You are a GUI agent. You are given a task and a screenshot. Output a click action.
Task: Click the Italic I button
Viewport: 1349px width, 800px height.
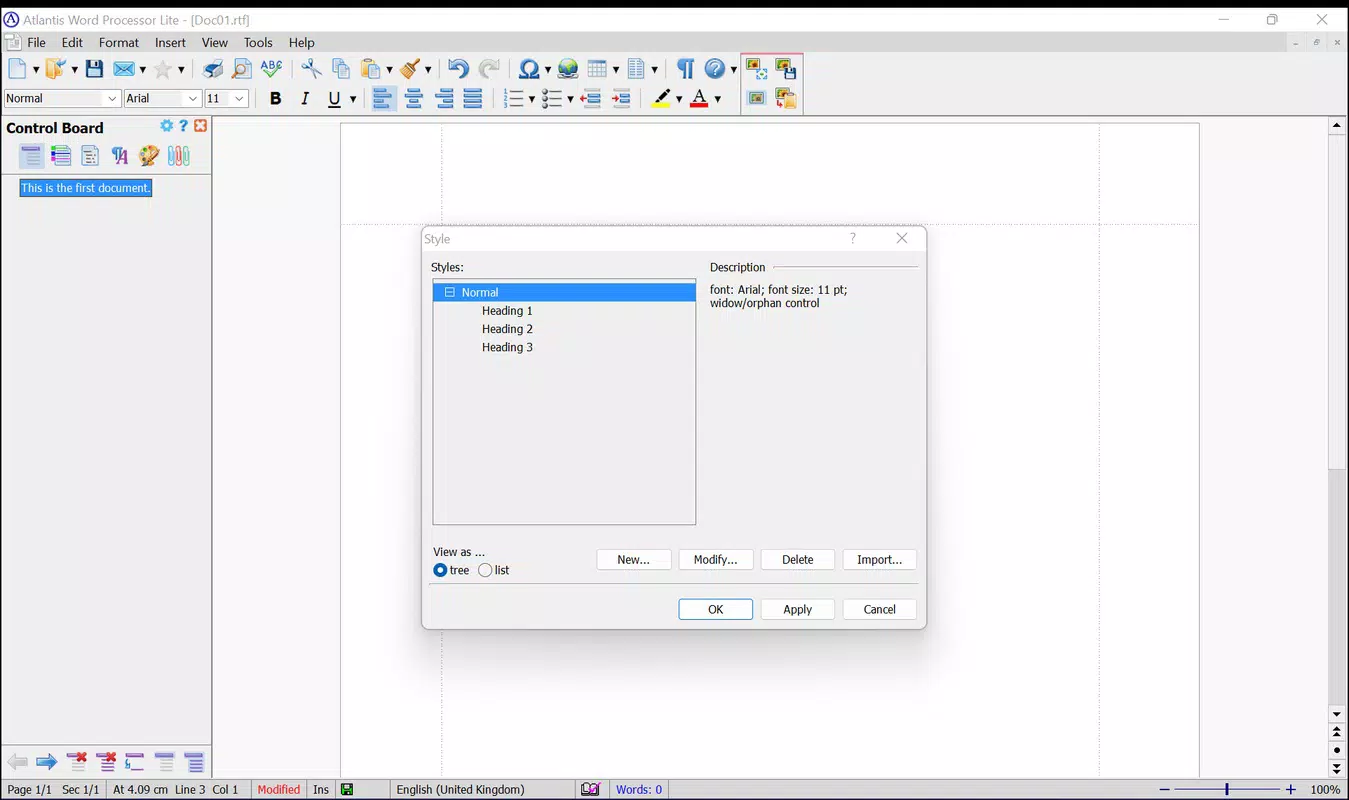[x=305, y=98]
